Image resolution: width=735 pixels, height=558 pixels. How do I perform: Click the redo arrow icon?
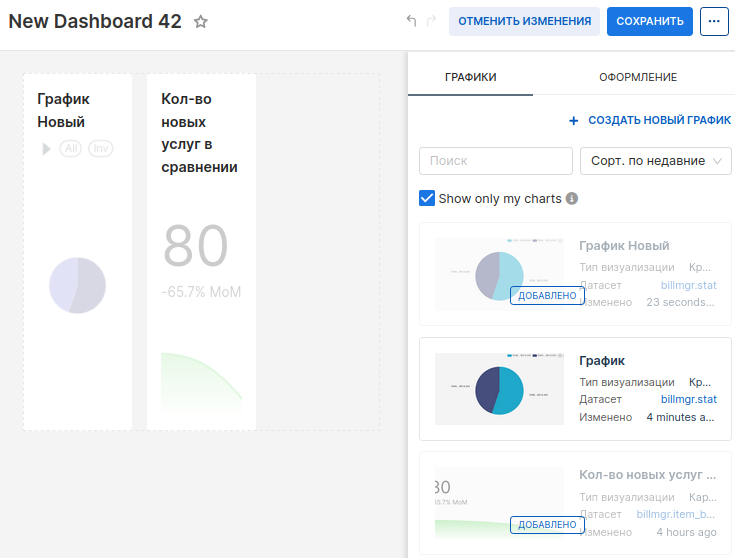point(431,21)
